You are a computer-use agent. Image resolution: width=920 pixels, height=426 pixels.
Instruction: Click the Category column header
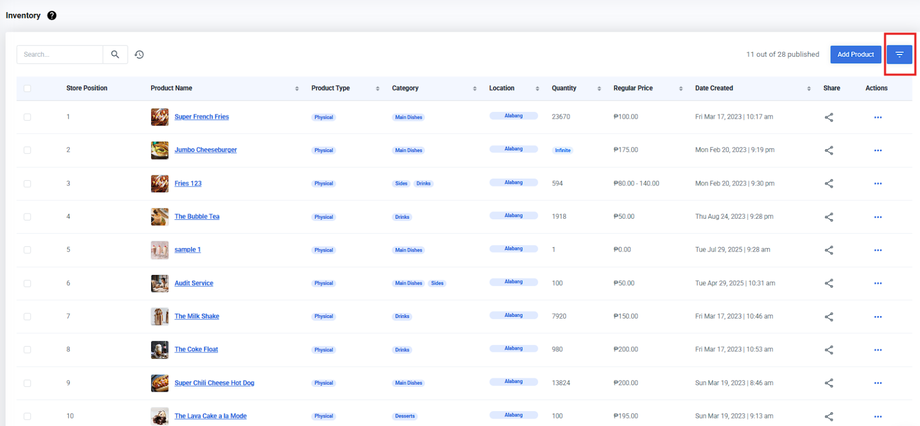[405, 88]
